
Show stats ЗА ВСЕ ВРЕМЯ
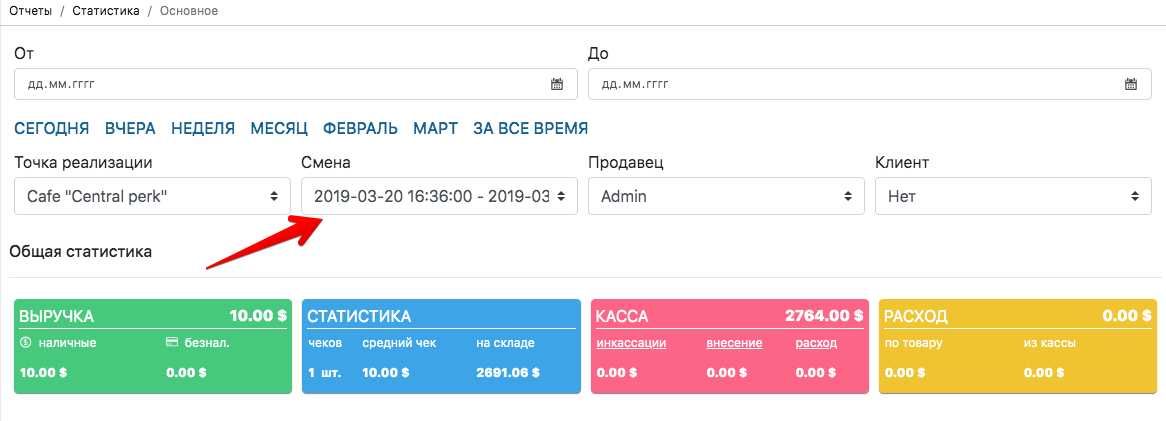tap(530, 128)
